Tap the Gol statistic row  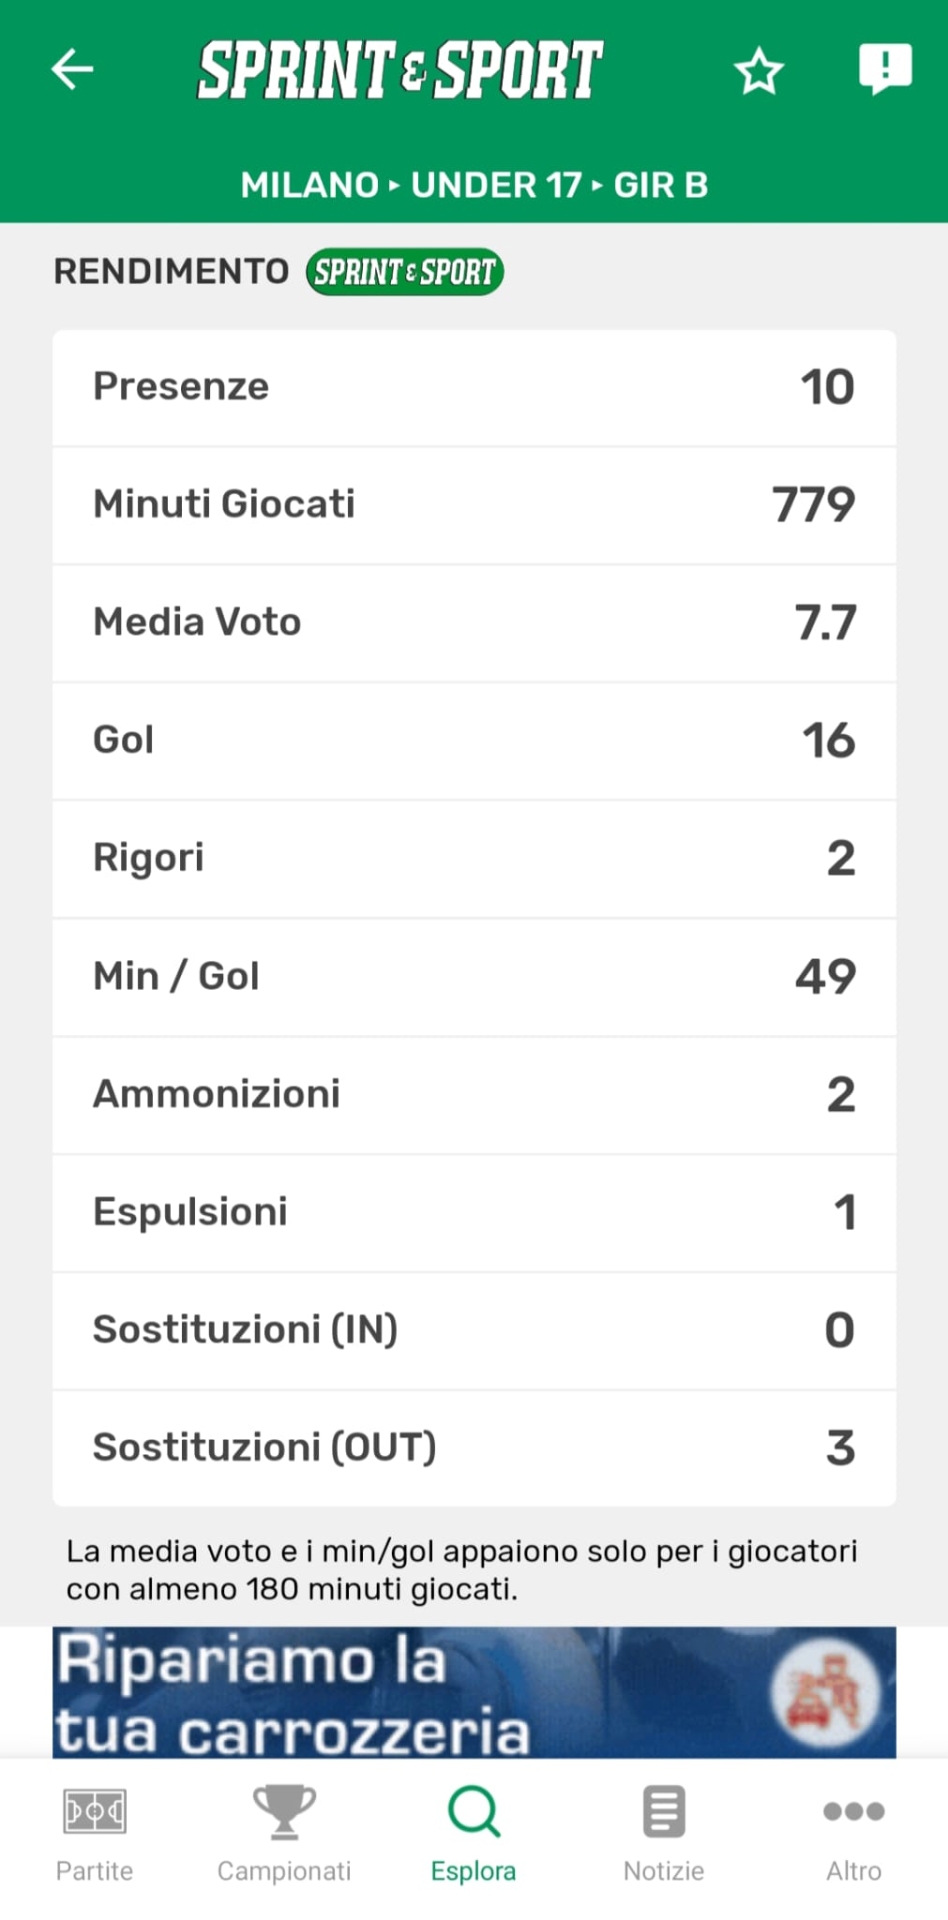474,741
